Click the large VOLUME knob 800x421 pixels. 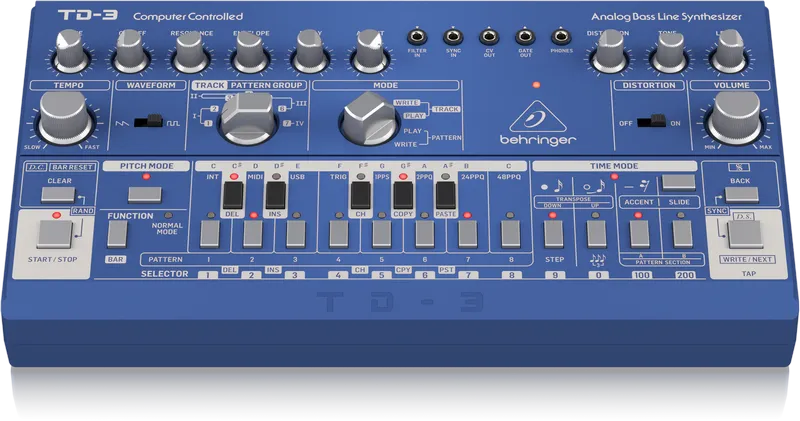[x=735, y=118]
